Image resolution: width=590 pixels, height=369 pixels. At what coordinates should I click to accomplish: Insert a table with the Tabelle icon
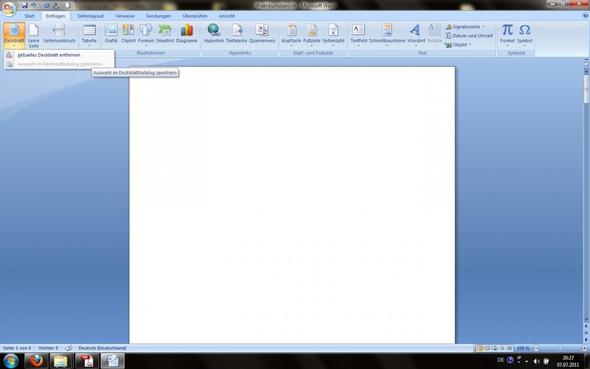point(89,34)
